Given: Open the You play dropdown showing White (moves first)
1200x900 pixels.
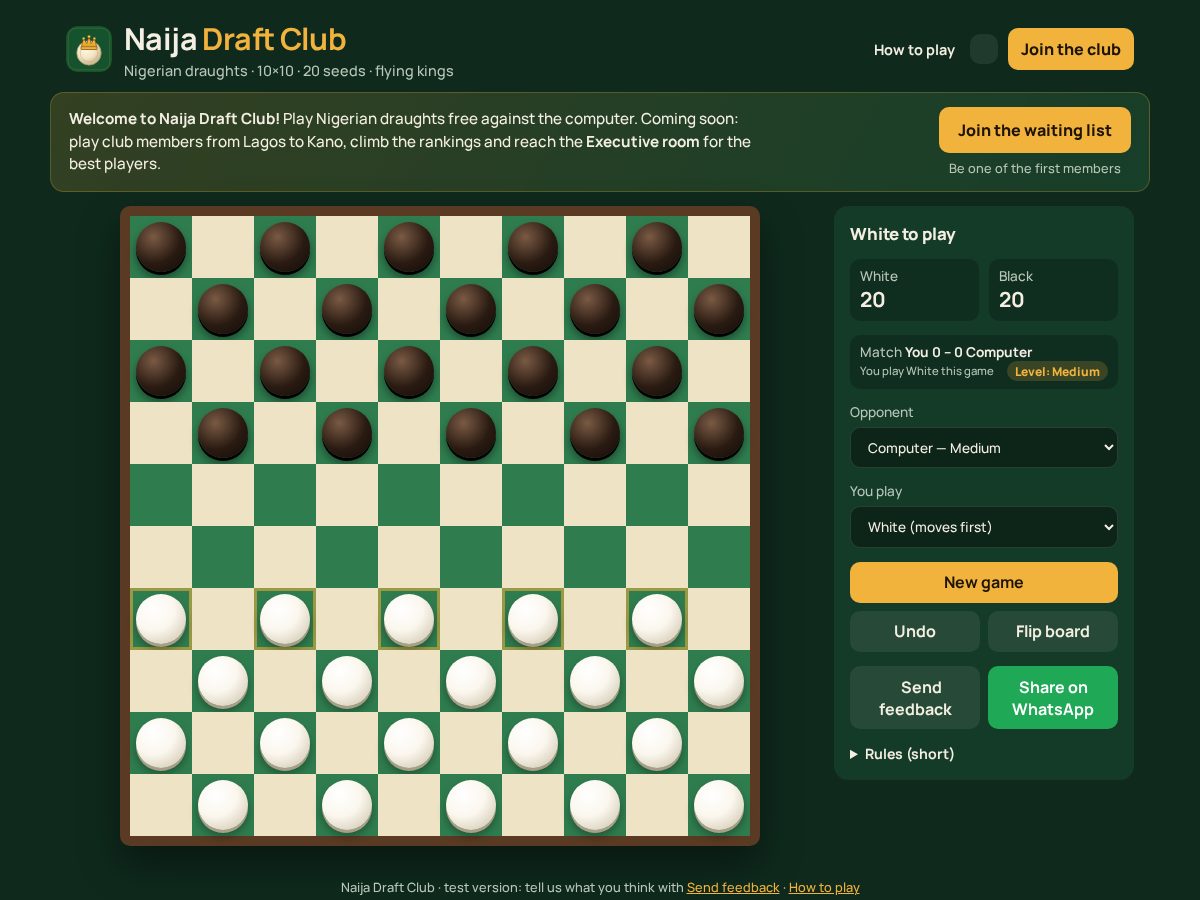Looking at the screenshot, I should (984, 527).
